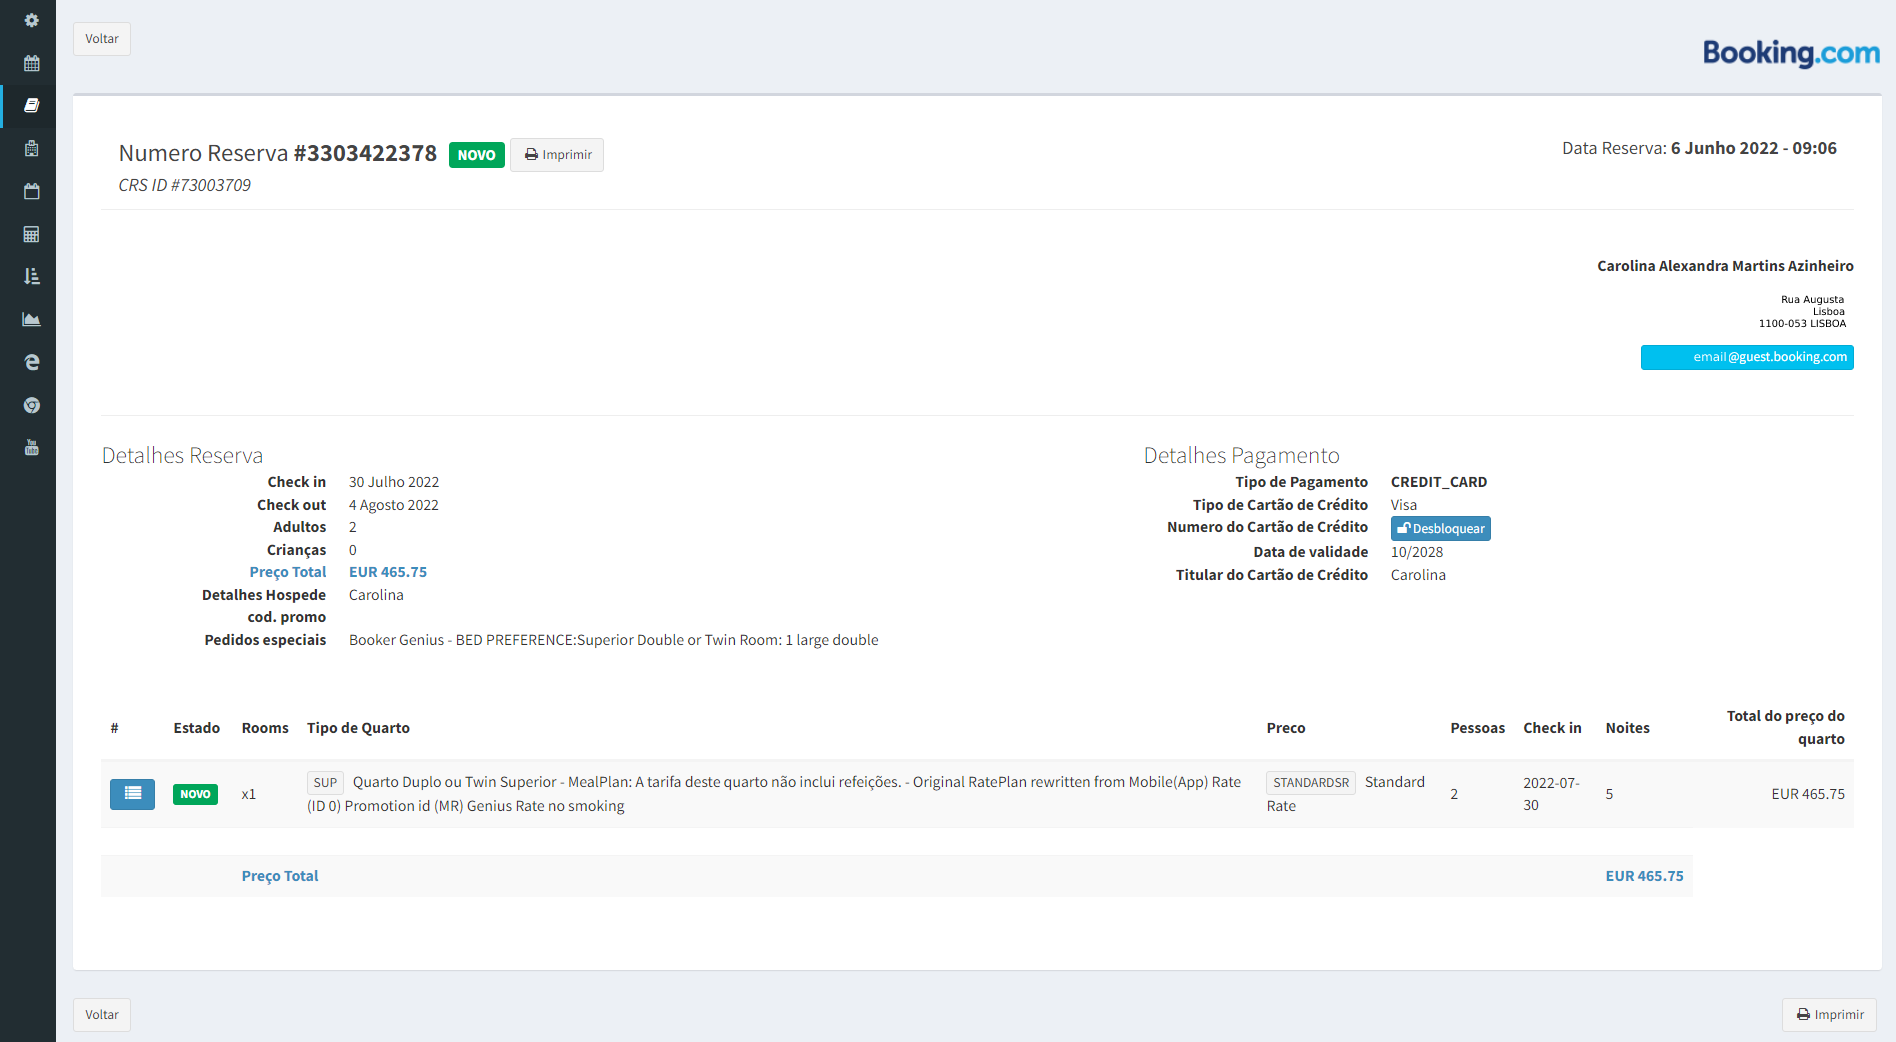The height and width of the screenshot is (1042, 1896).
Task: Open the calculator sidebar icon
Action: point(31,234)
